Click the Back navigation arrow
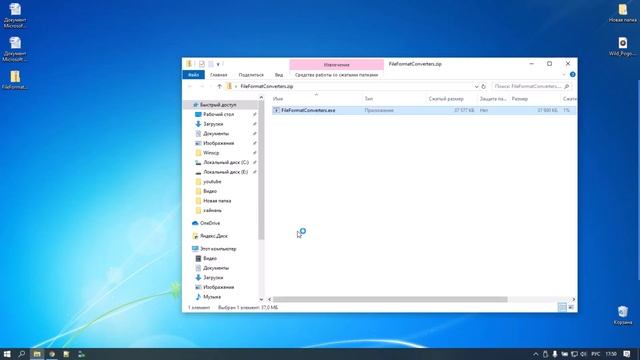The width and height of the screenshot is (640, 360). pos(190,87)
